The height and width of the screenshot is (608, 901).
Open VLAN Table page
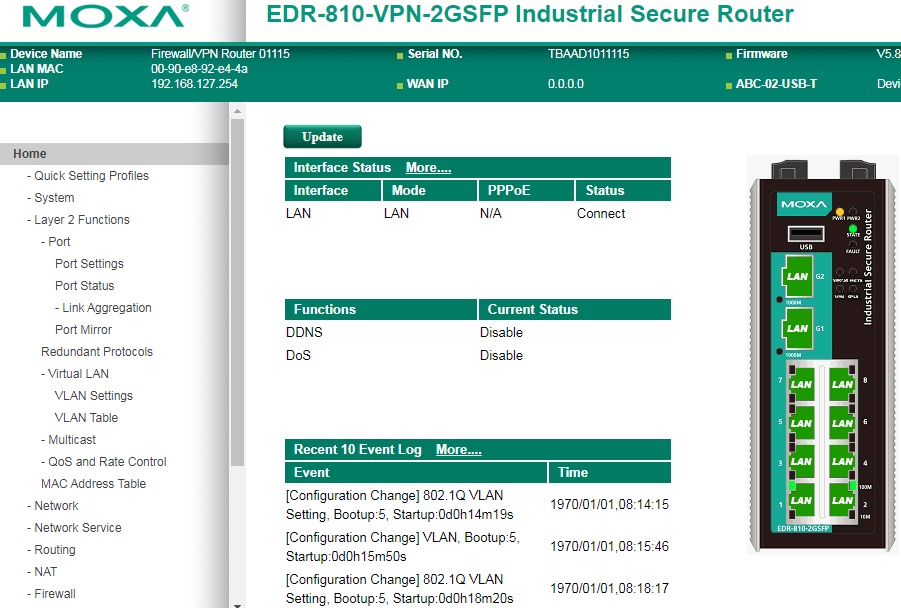(x=86, y=418)
